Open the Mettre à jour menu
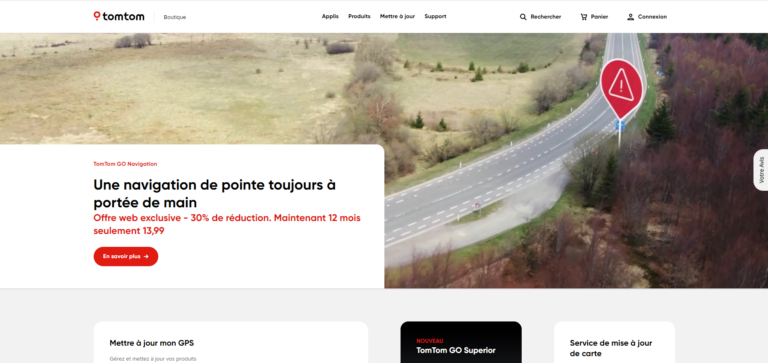Screen dimensions: 768x363 pyautogui.click(x=397, y=16)
